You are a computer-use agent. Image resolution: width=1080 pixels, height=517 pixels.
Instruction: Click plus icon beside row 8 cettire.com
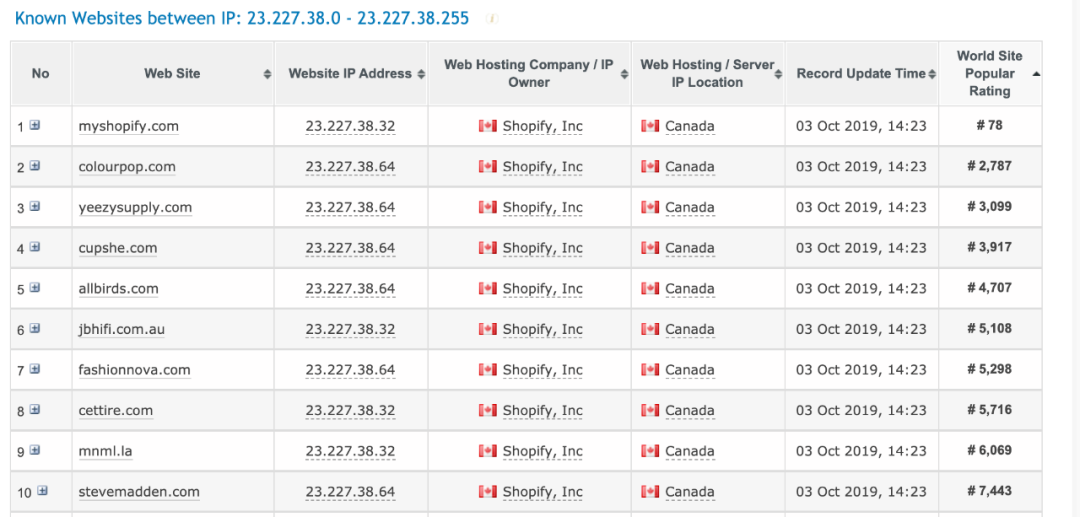pos(35,410)
